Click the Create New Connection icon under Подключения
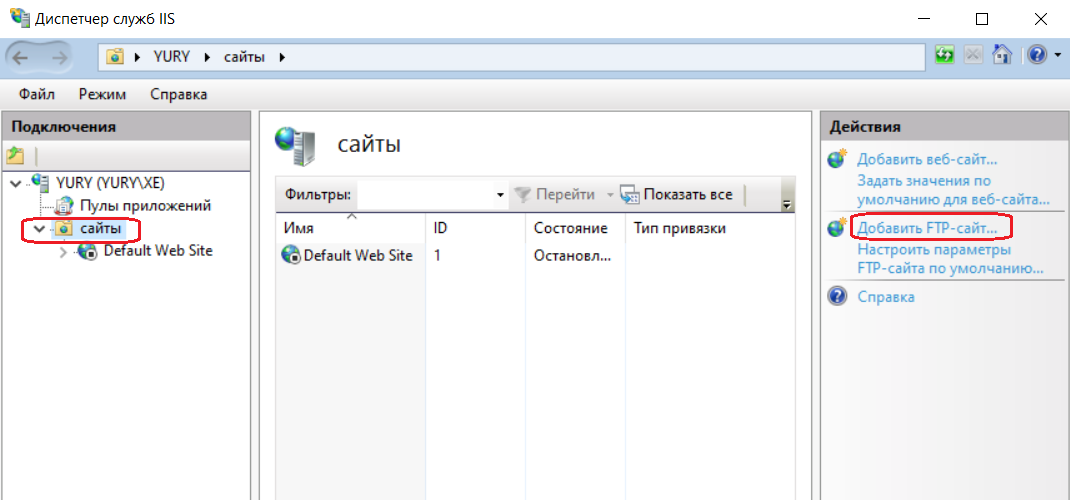 pos(16,156)
